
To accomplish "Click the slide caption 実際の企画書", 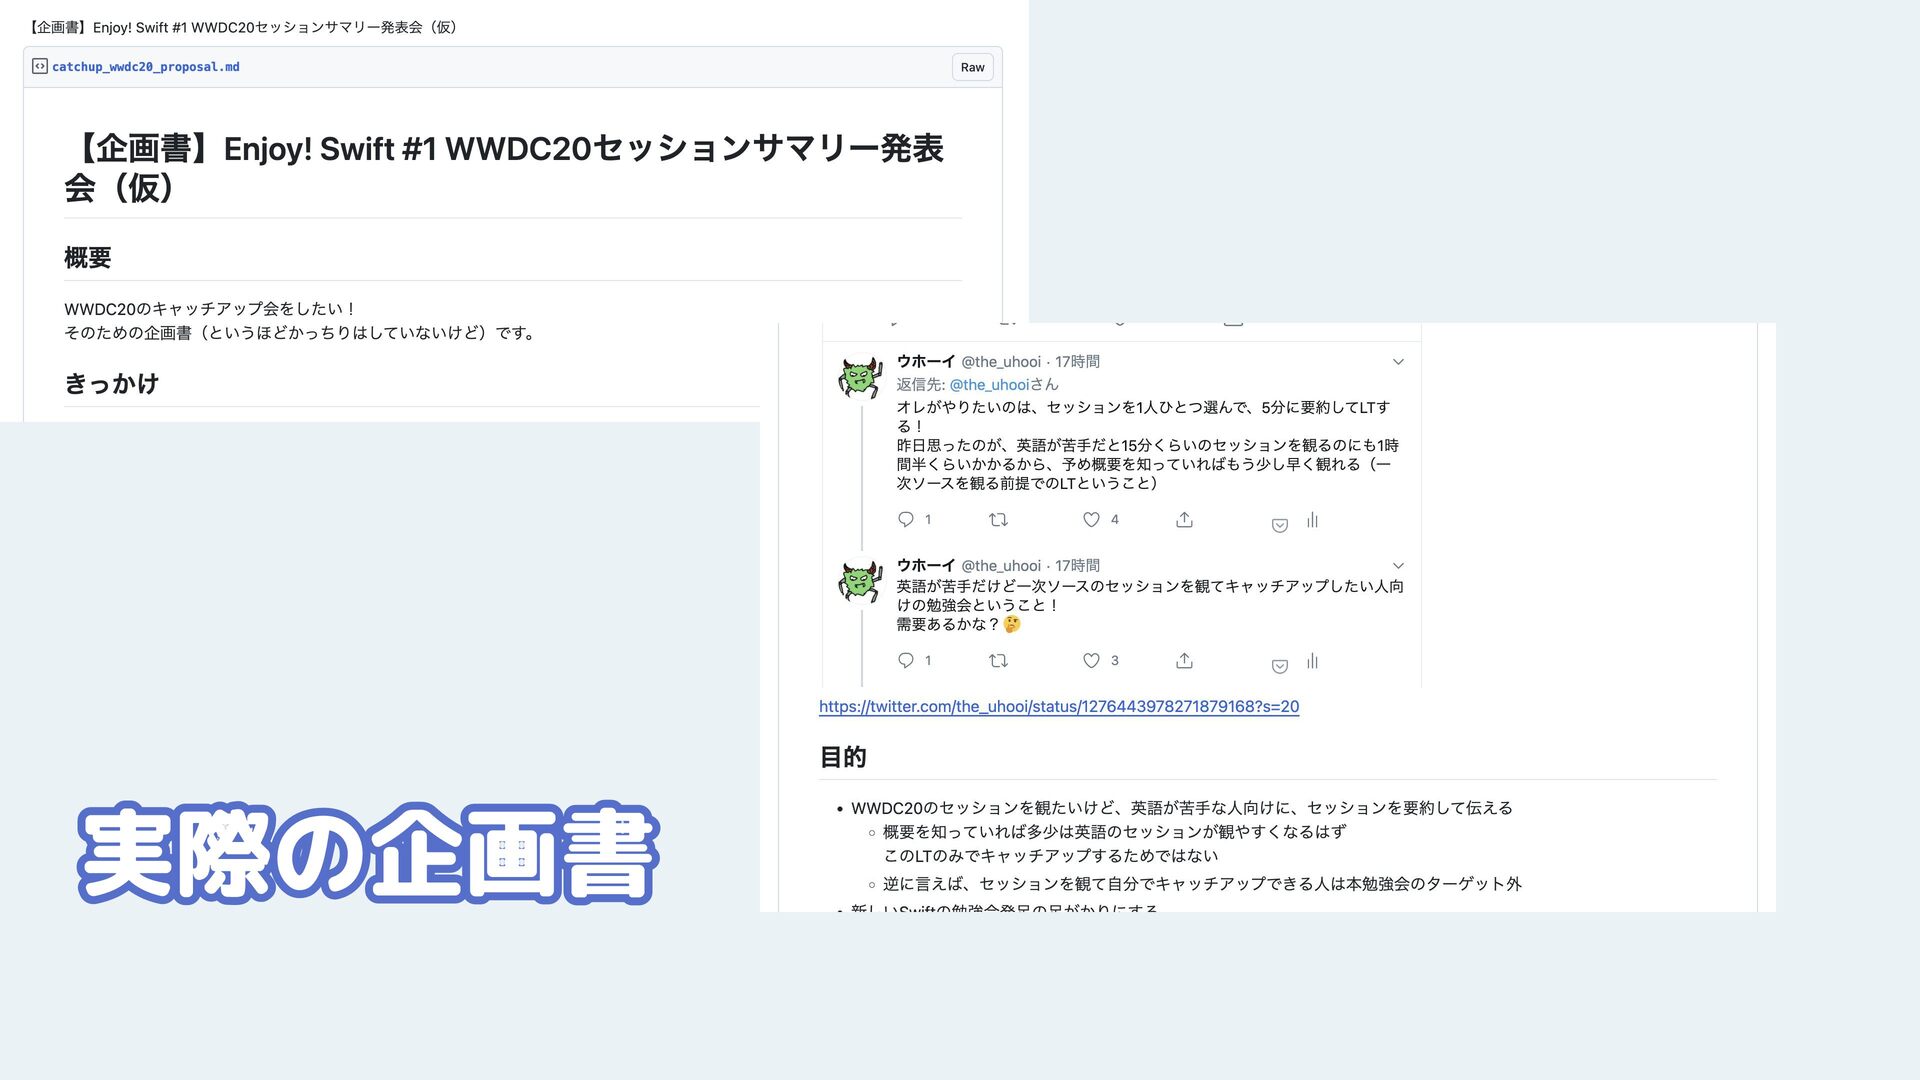I will [368, 854].
